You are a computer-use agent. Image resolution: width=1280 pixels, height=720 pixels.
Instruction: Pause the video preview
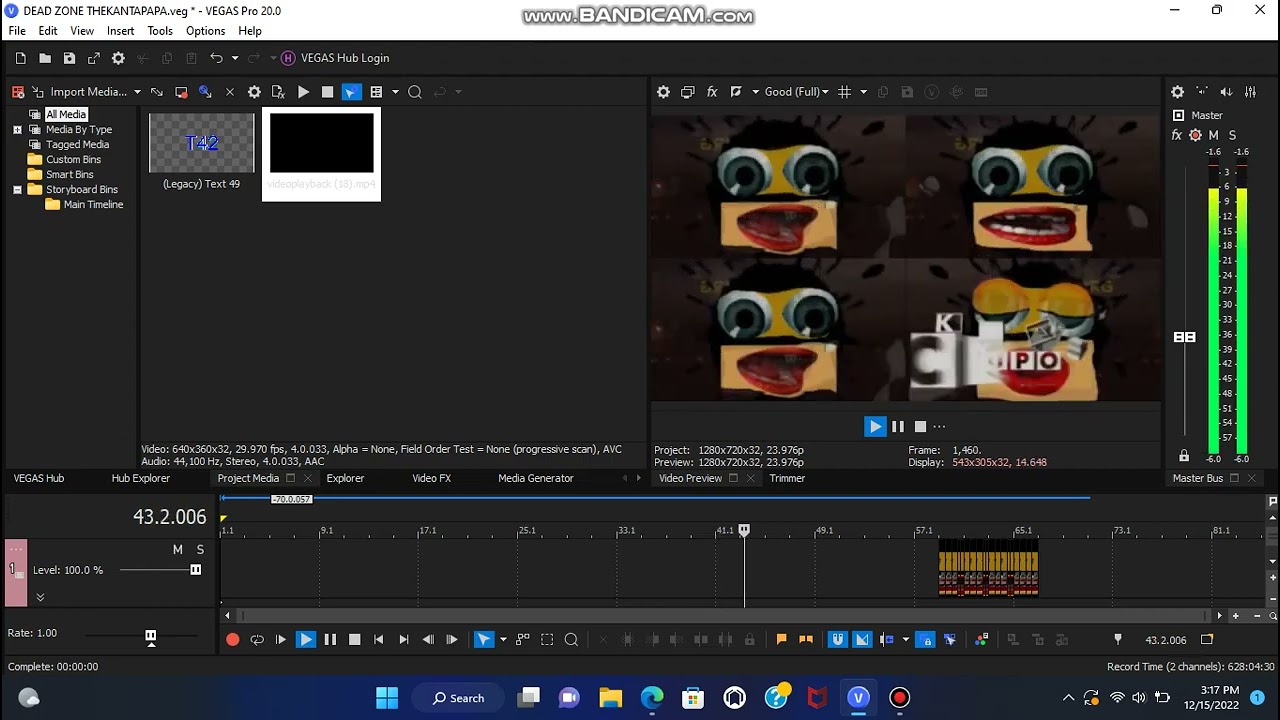pos(898,426)
